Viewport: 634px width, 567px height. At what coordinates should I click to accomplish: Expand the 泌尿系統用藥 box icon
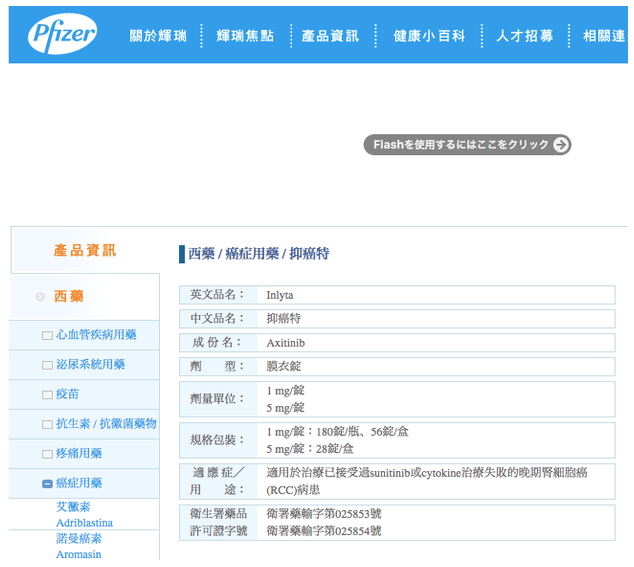point(47,365)
